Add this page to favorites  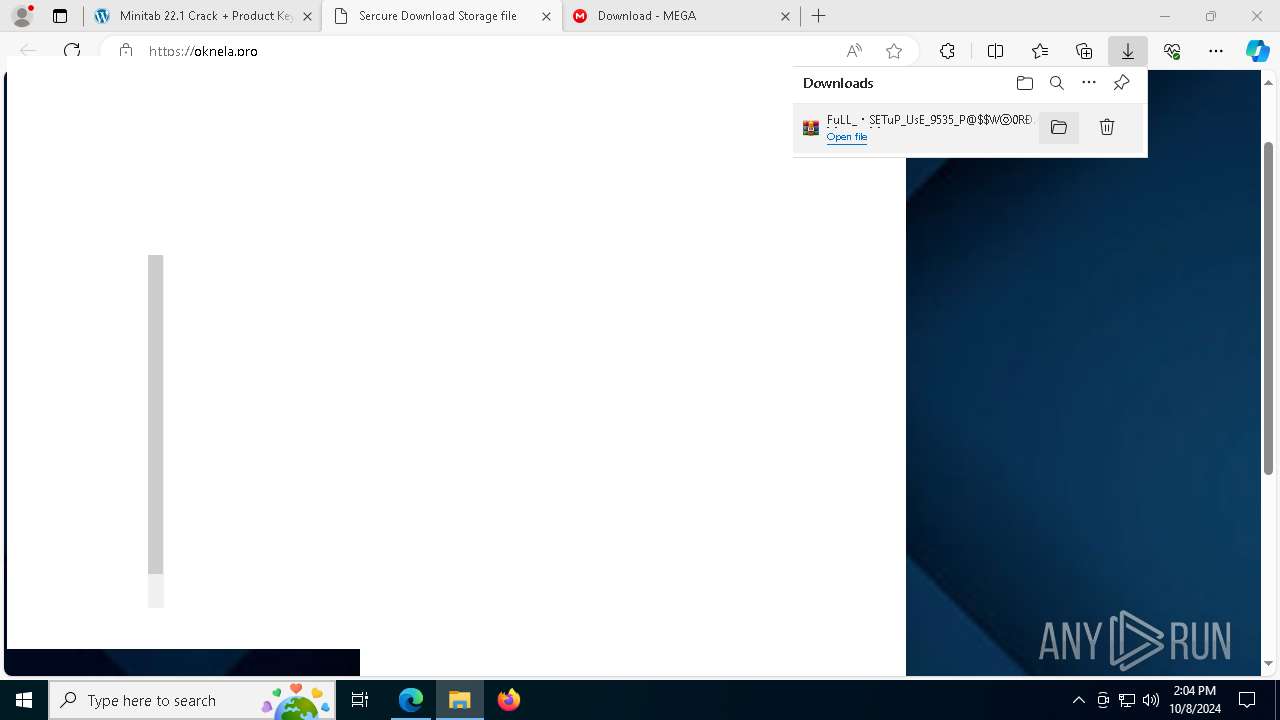pyautogui.click(x=894, y=51)
